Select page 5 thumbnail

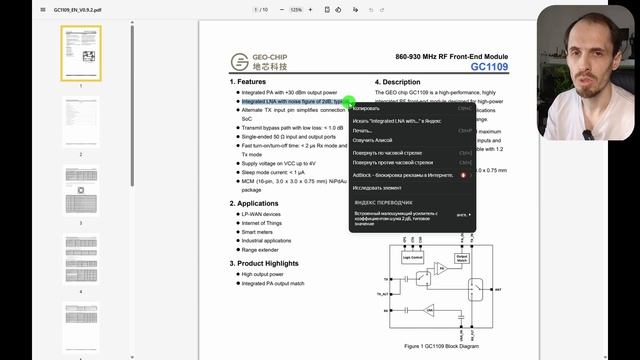click(81, 327)
